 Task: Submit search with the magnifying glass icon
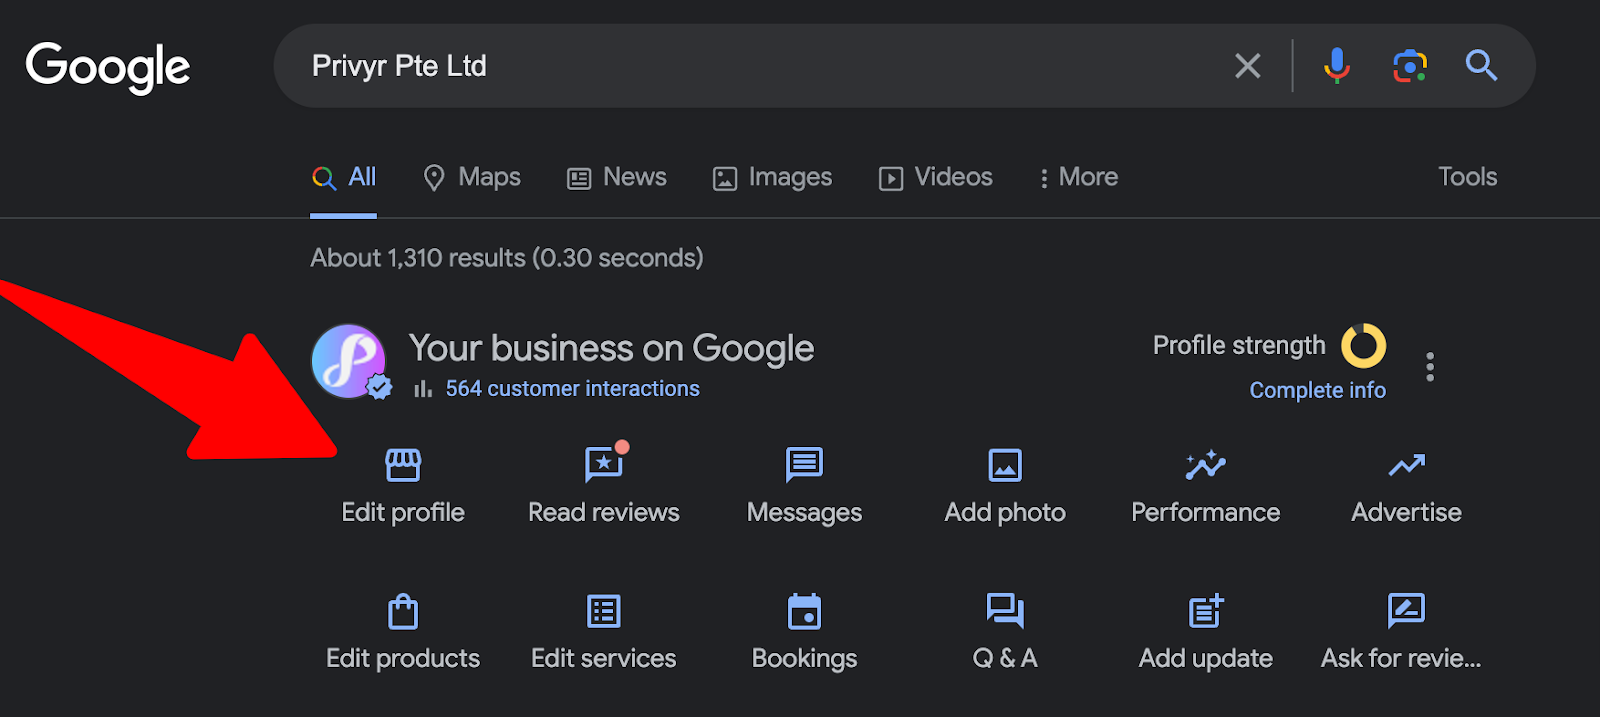coord(1481,66)
